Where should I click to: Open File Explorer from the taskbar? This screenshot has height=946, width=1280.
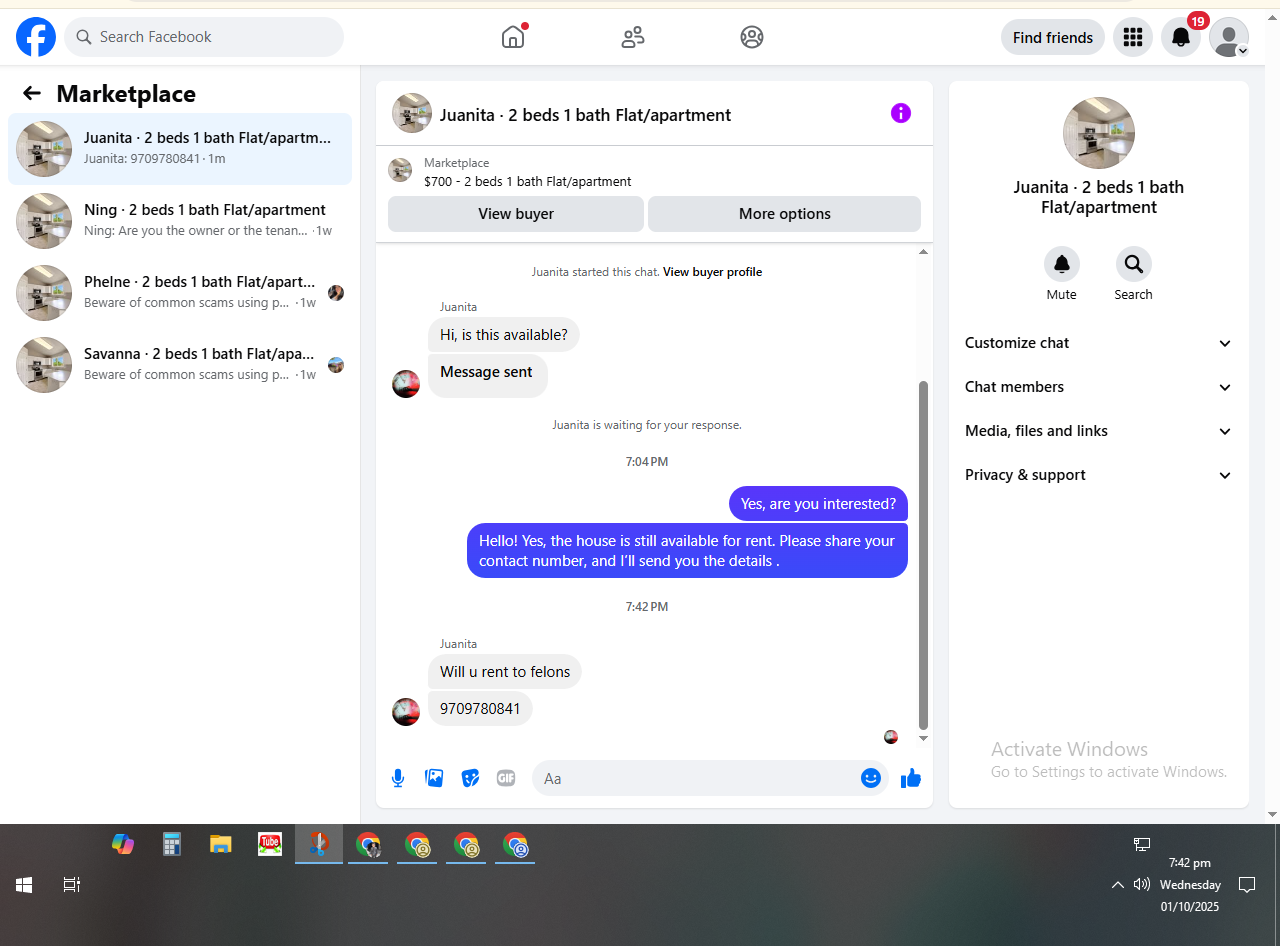pos(221,844)
